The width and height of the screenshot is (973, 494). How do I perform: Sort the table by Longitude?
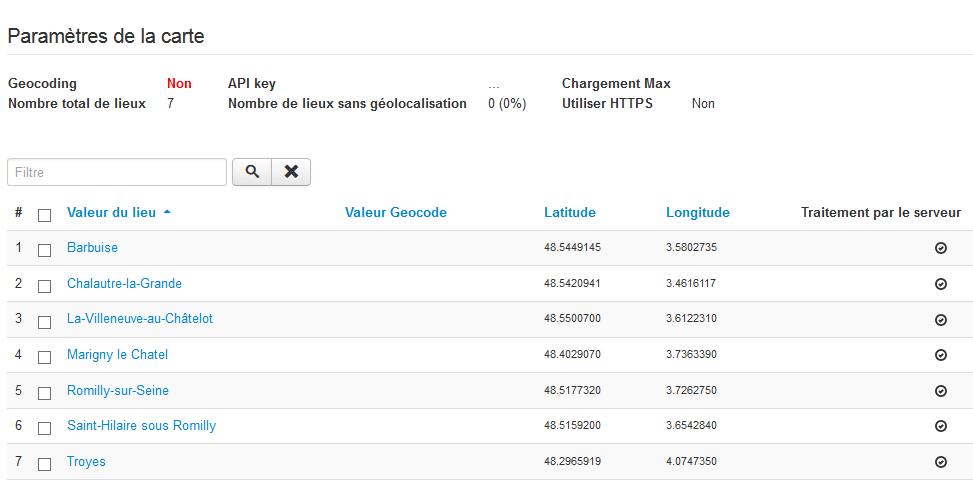pos(697,212)
